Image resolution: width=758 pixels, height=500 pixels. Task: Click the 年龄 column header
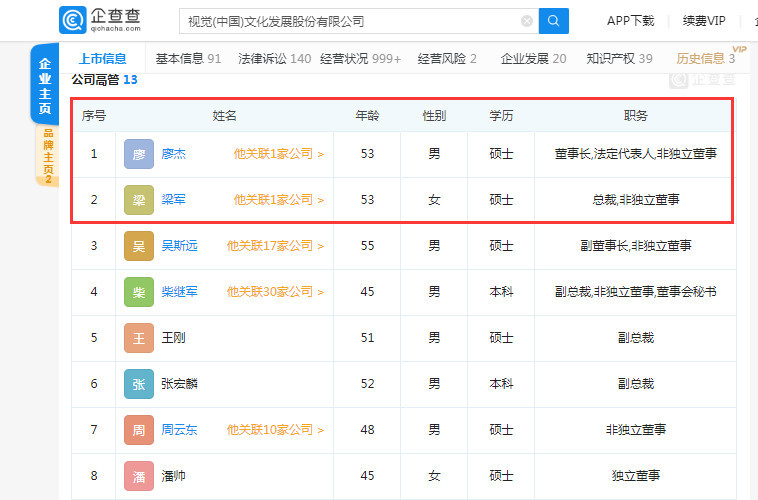pos(367,116)
